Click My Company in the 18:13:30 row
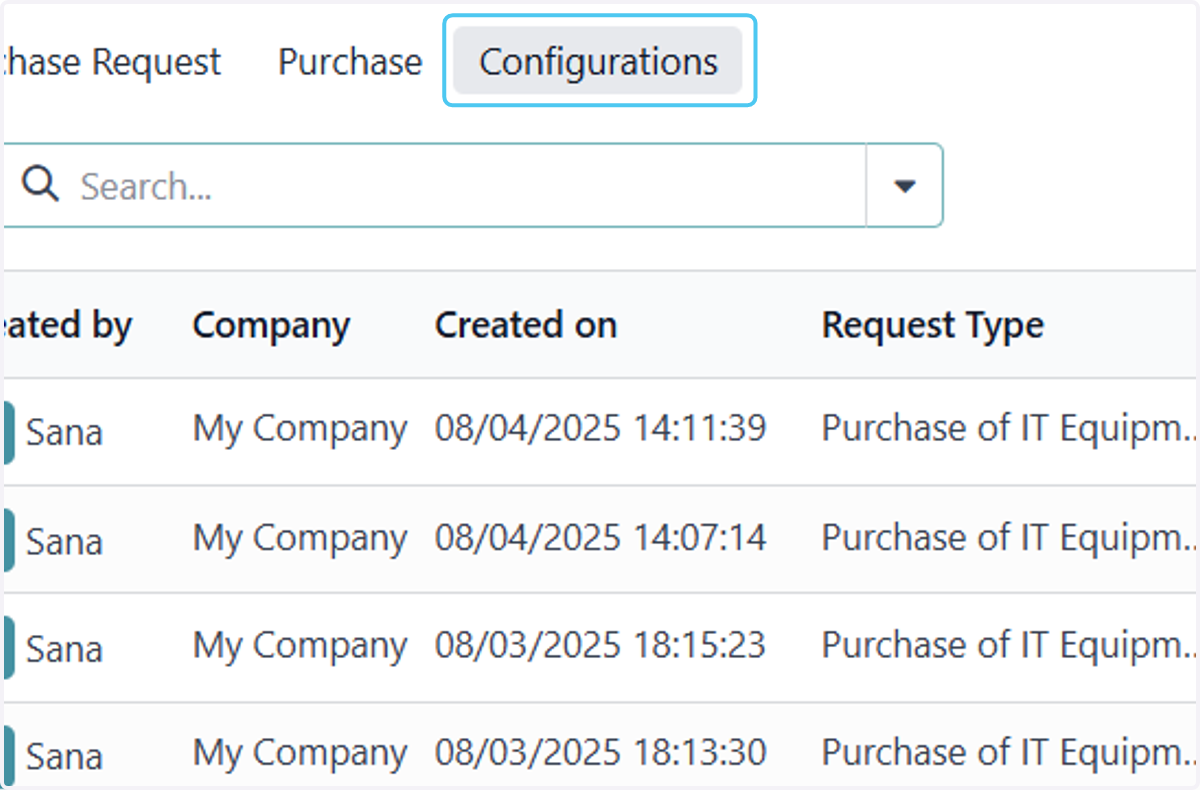This screenshot has height=790, width=1200. pyautogui.click(x=300, y=753)
